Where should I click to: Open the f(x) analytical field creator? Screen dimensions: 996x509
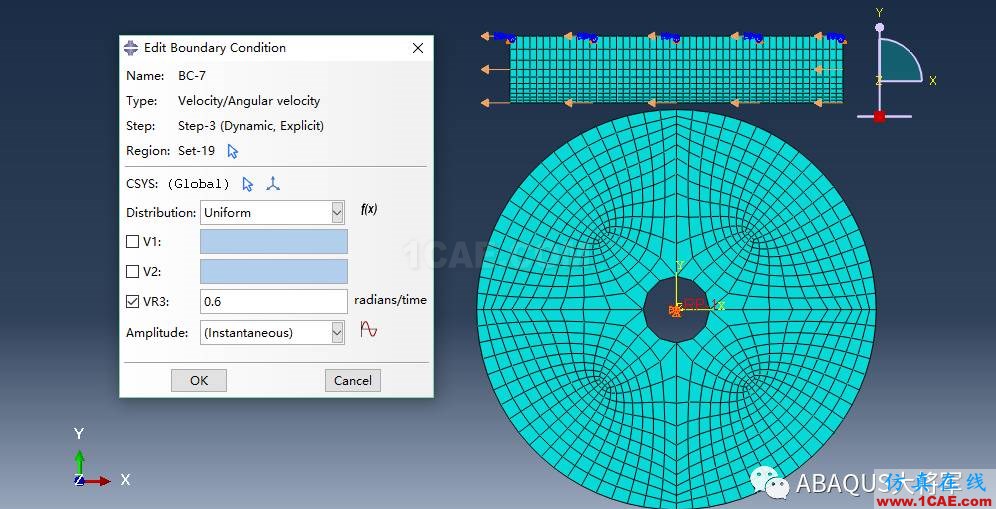[368, 209]
